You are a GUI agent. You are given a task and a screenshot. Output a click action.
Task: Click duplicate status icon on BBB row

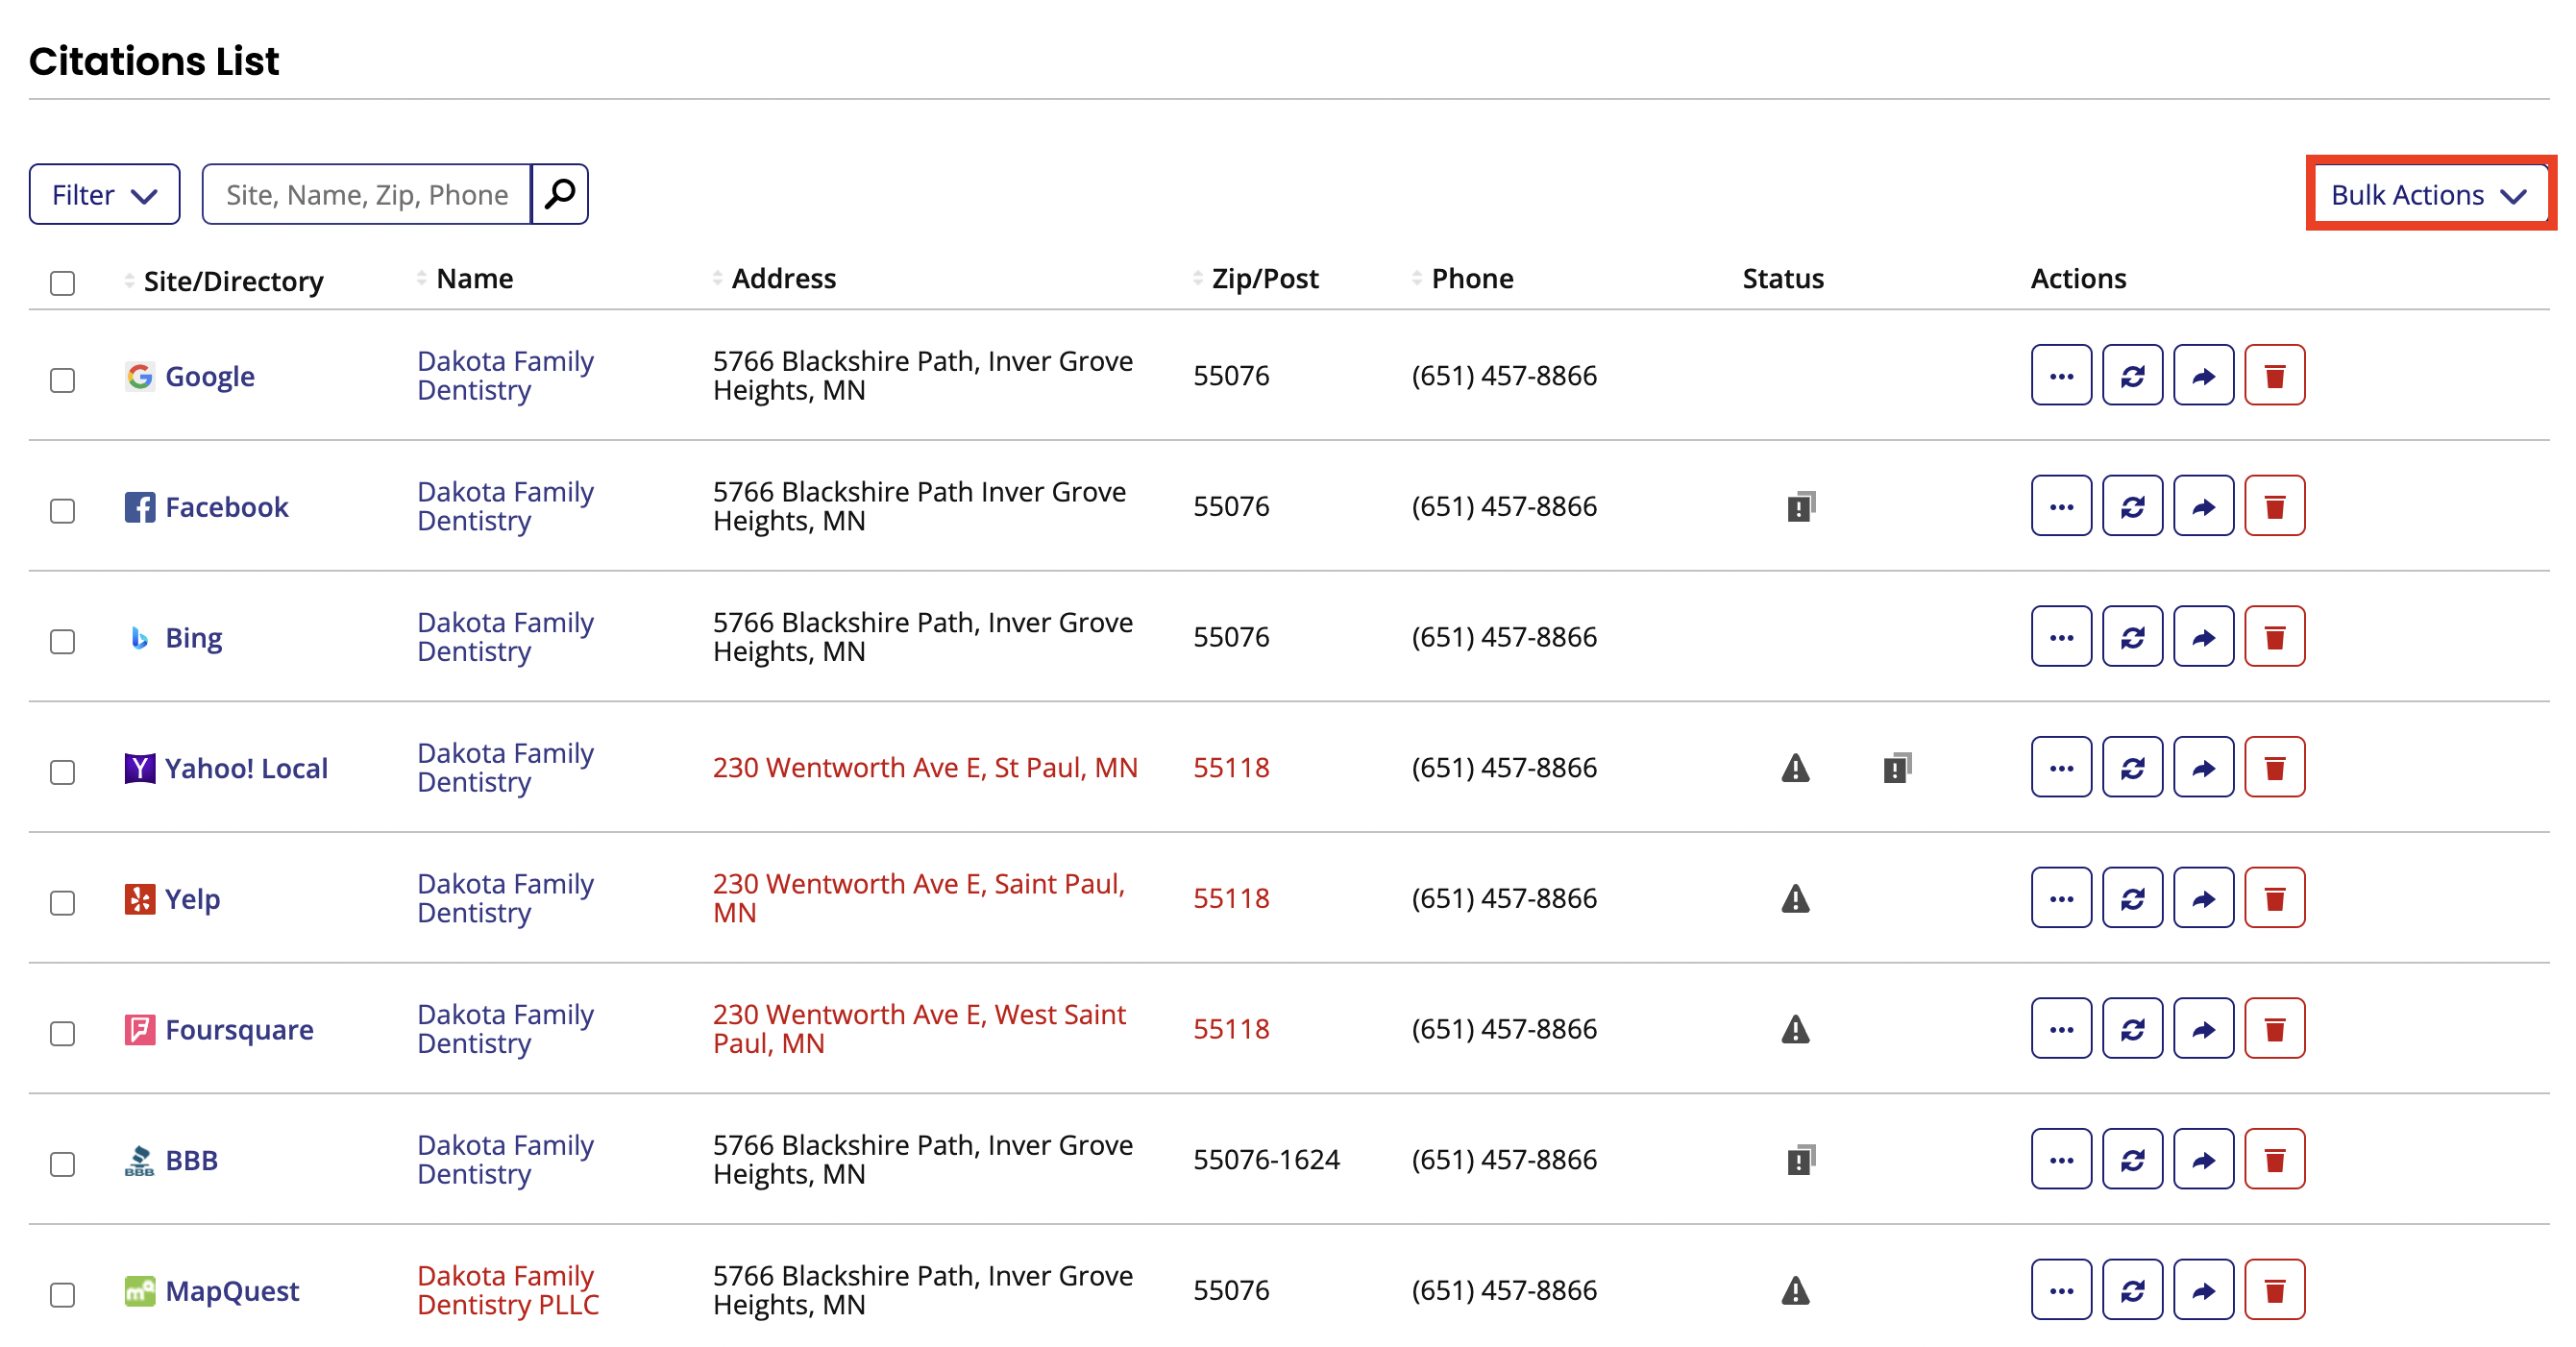1800,1159
